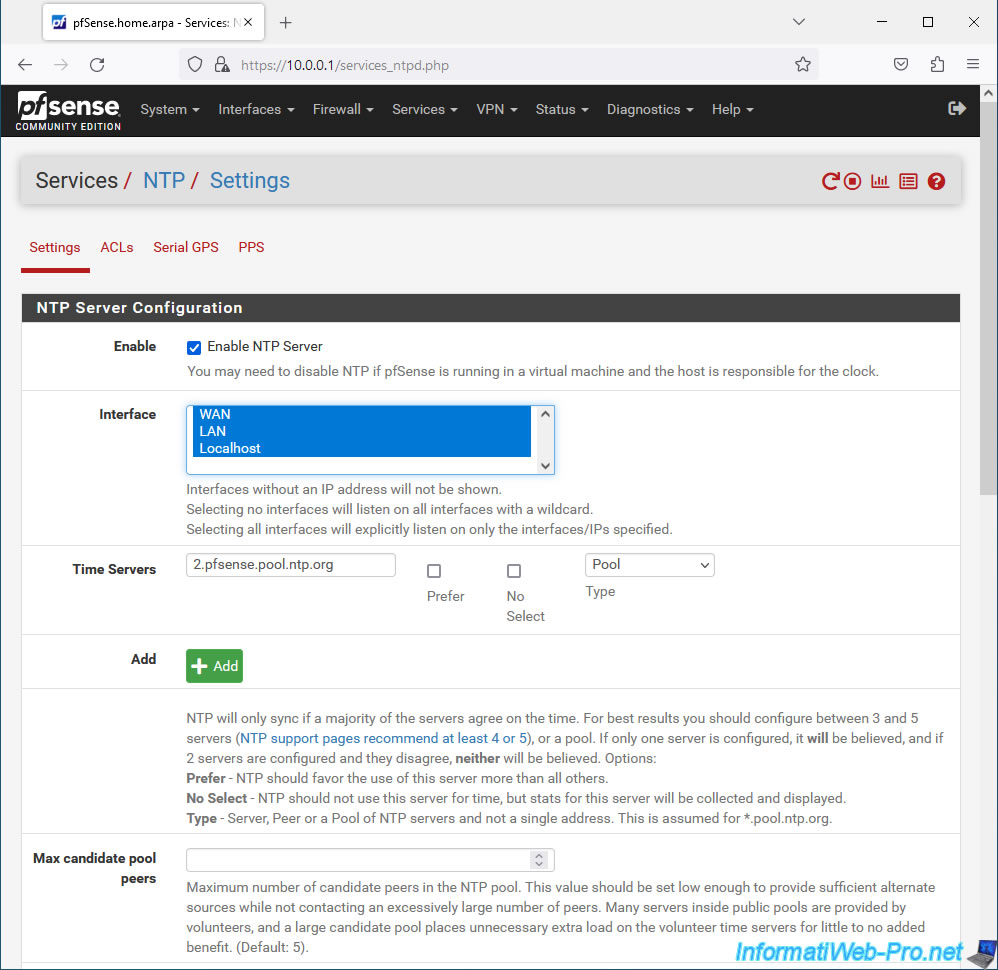Tick the No Select checkbox

[x=514, y=571]
